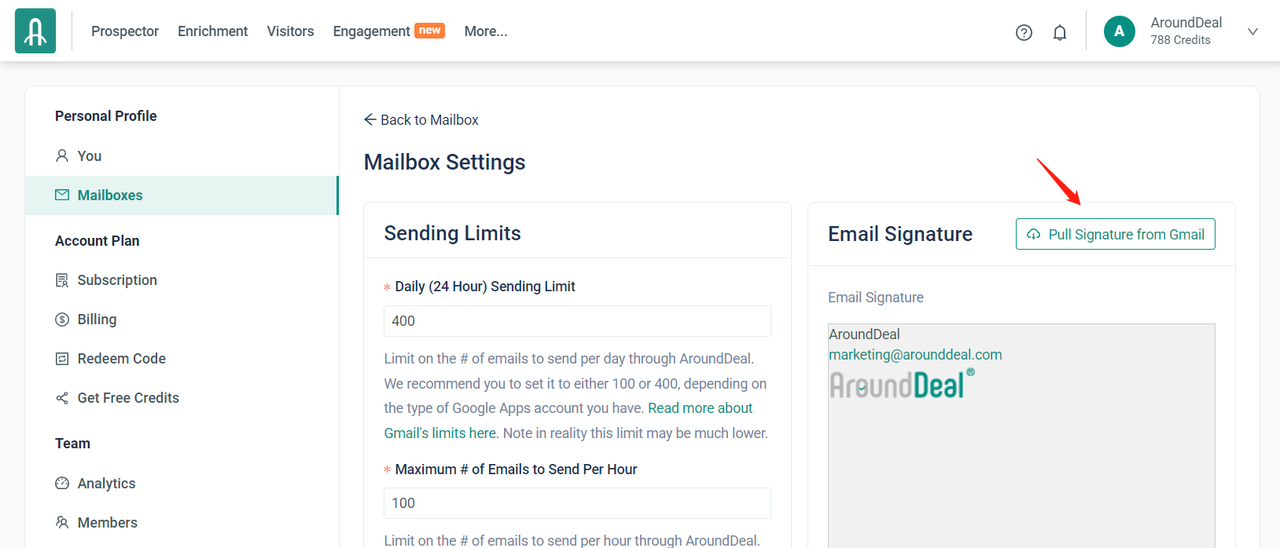
Task: Expand the AroundDeal account dropdown chevron
Action: [x=1252, y=32]
